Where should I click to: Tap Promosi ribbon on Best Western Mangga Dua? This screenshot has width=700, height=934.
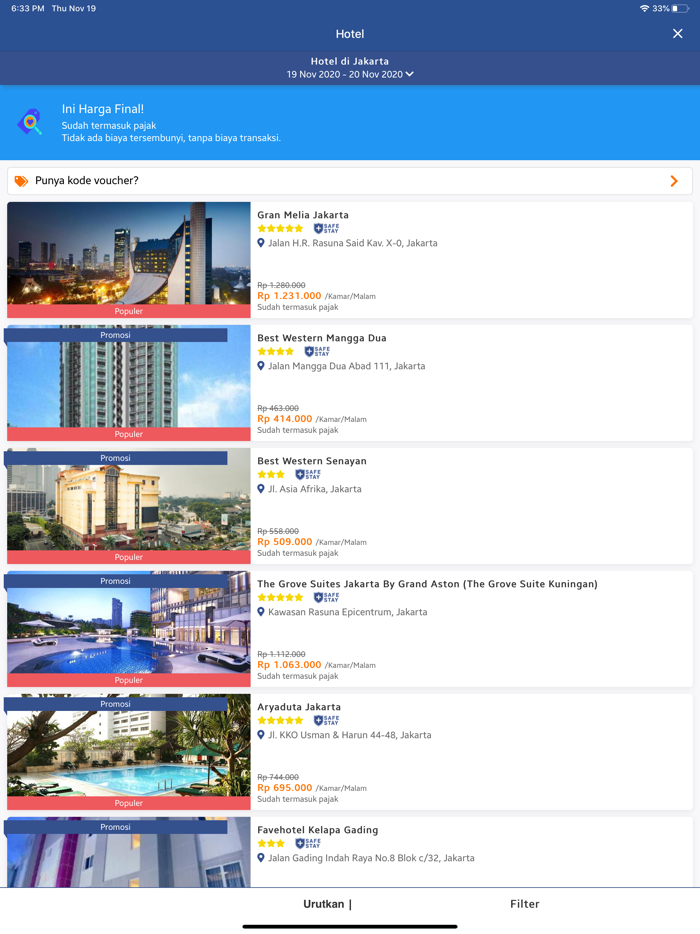[116, 335]
